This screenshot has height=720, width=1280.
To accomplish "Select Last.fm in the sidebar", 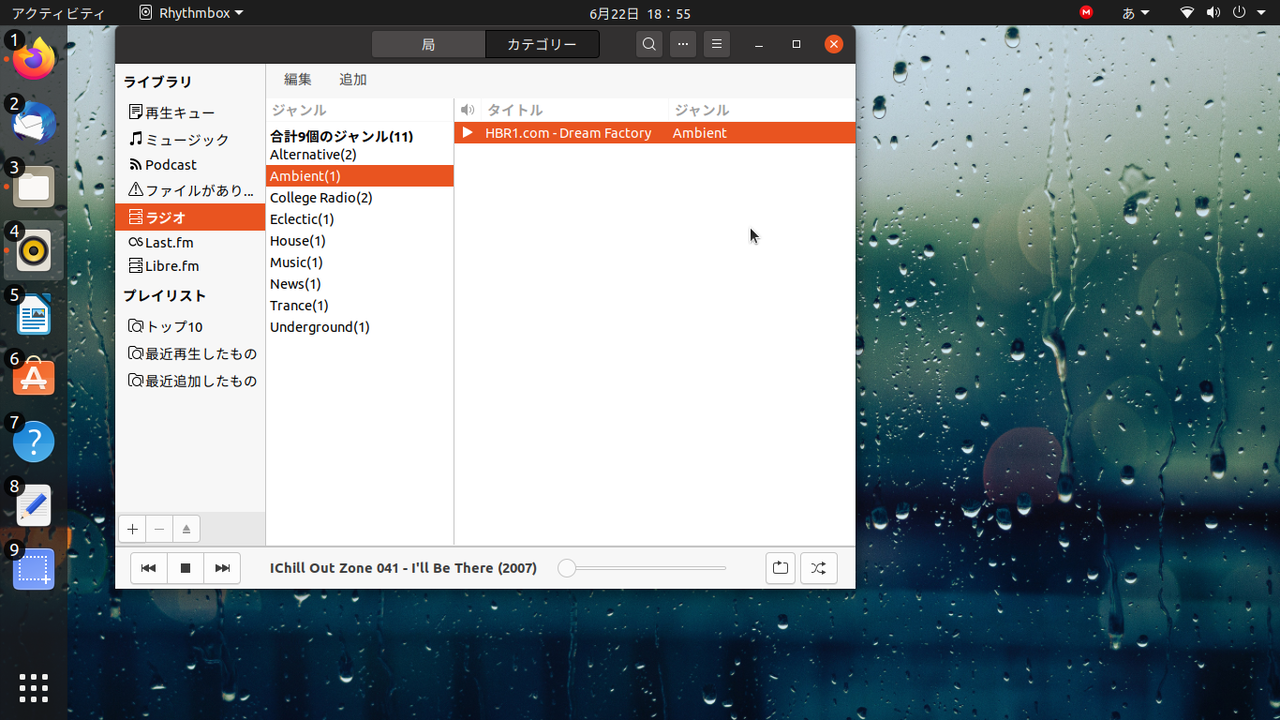I will (x=190, y=242).
